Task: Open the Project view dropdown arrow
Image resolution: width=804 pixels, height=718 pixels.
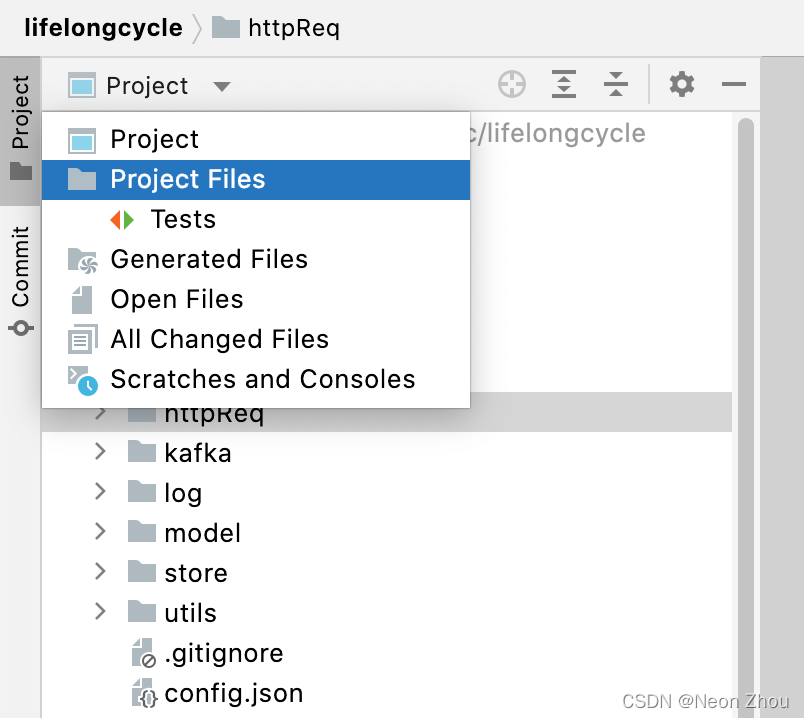Action: [x=222, y=87]
